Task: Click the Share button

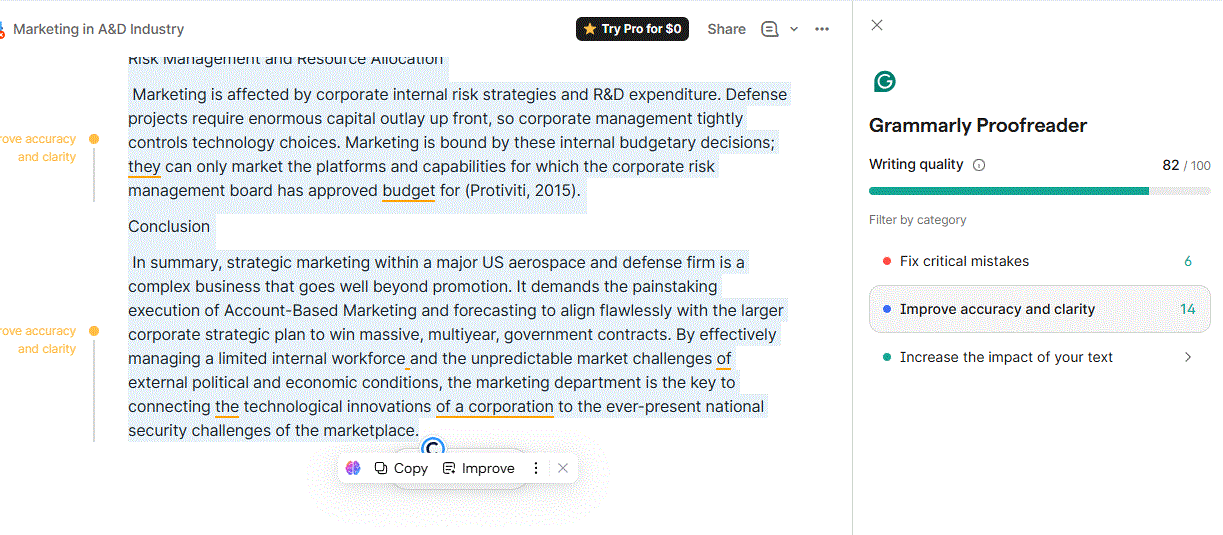Action: (x=726, y=29)
